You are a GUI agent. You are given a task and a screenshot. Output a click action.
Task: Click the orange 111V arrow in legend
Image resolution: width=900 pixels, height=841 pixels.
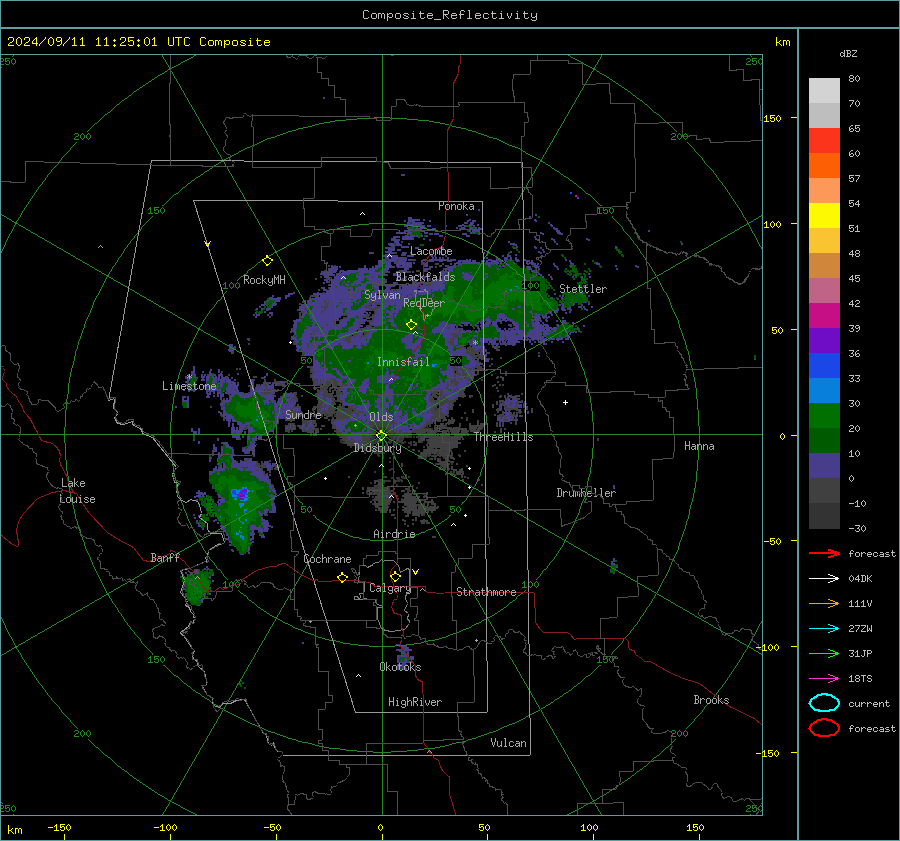pos(824,603)
